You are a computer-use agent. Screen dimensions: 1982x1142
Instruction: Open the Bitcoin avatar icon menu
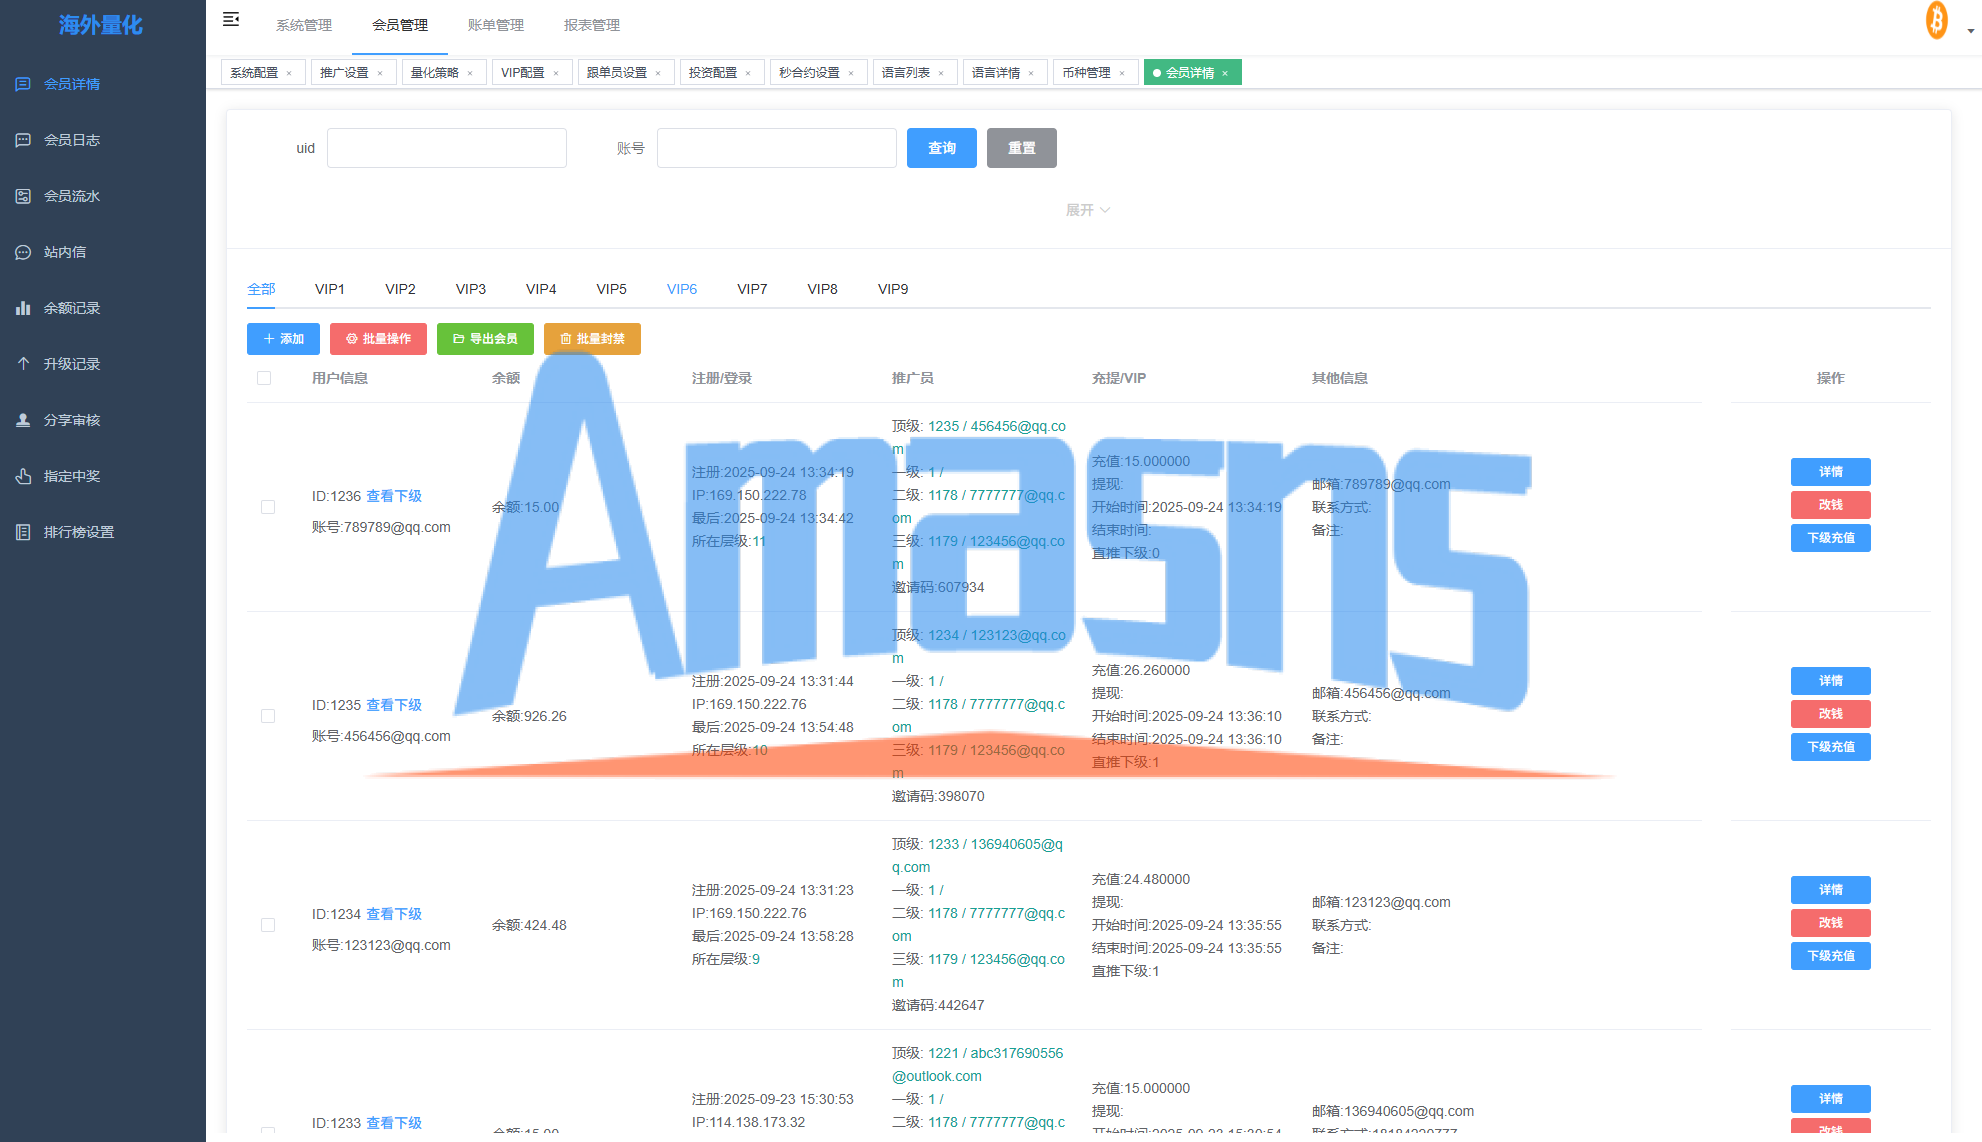click(x=1936, y=21)
